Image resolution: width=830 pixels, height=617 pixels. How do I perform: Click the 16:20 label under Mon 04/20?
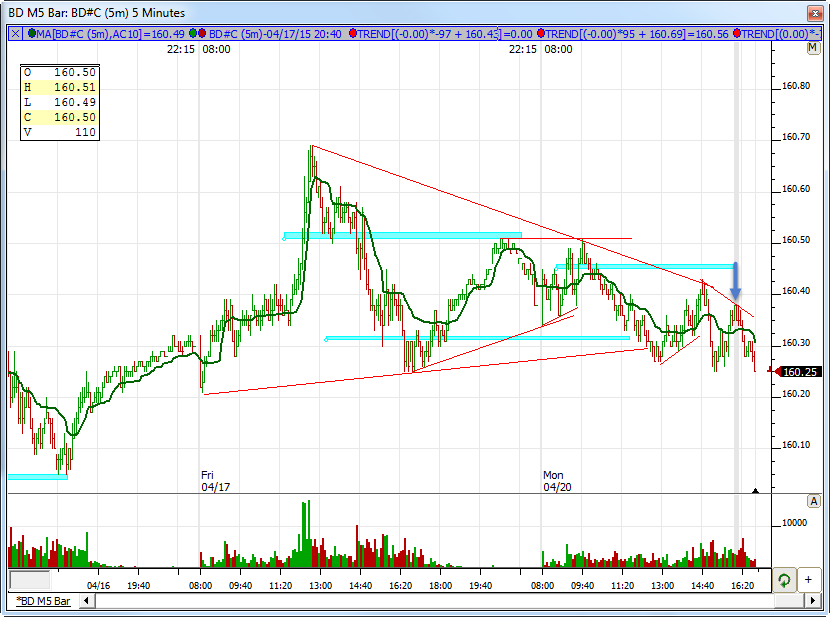(x=742, y=586)
